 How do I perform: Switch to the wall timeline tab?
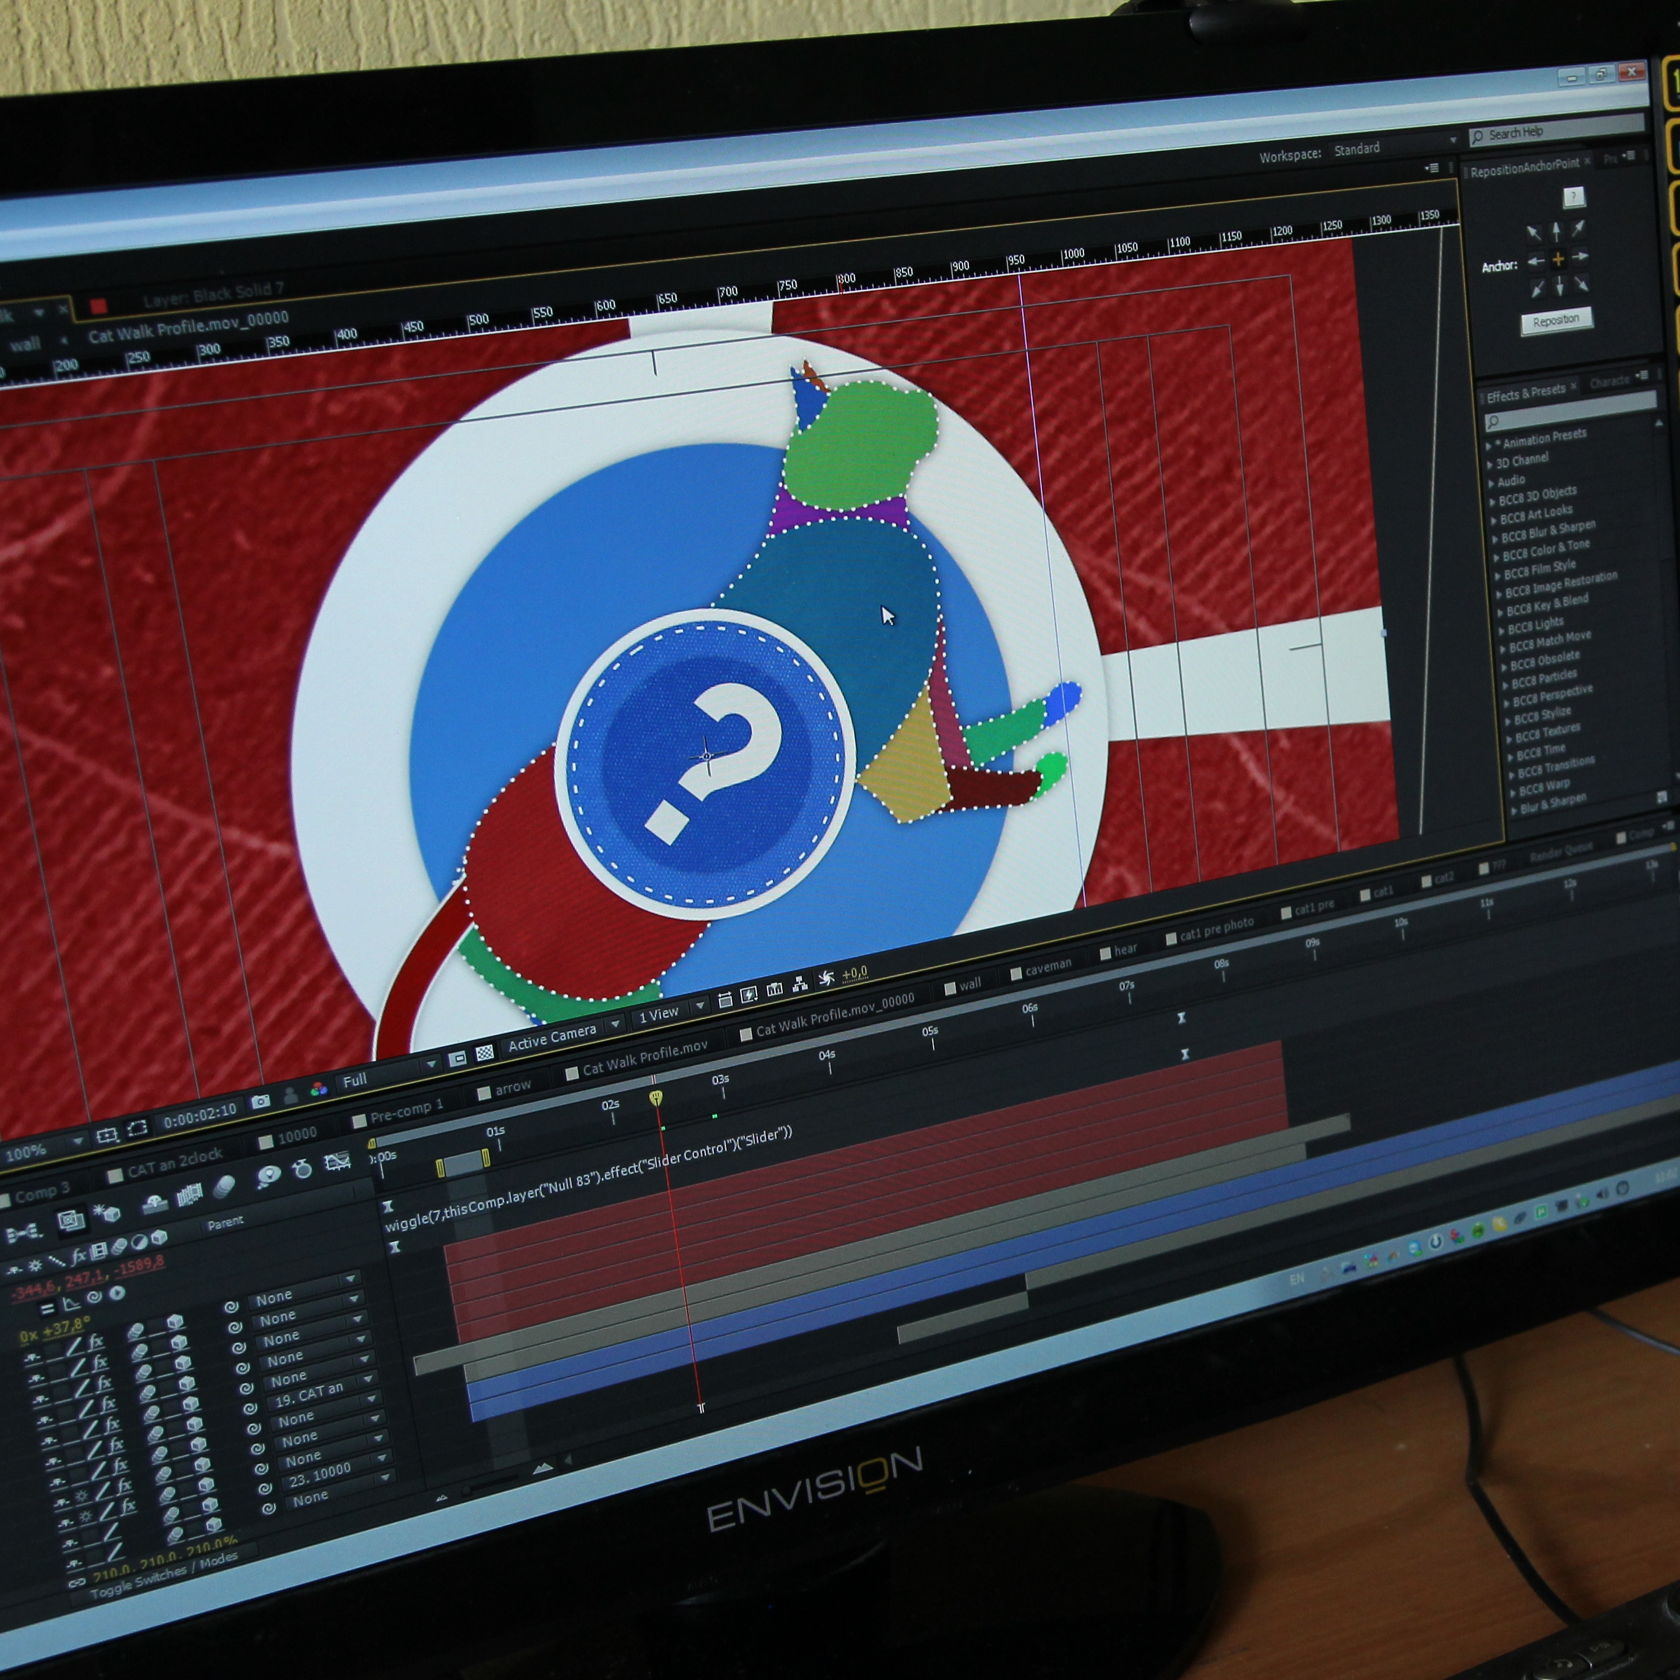click(x=964, y=986)
